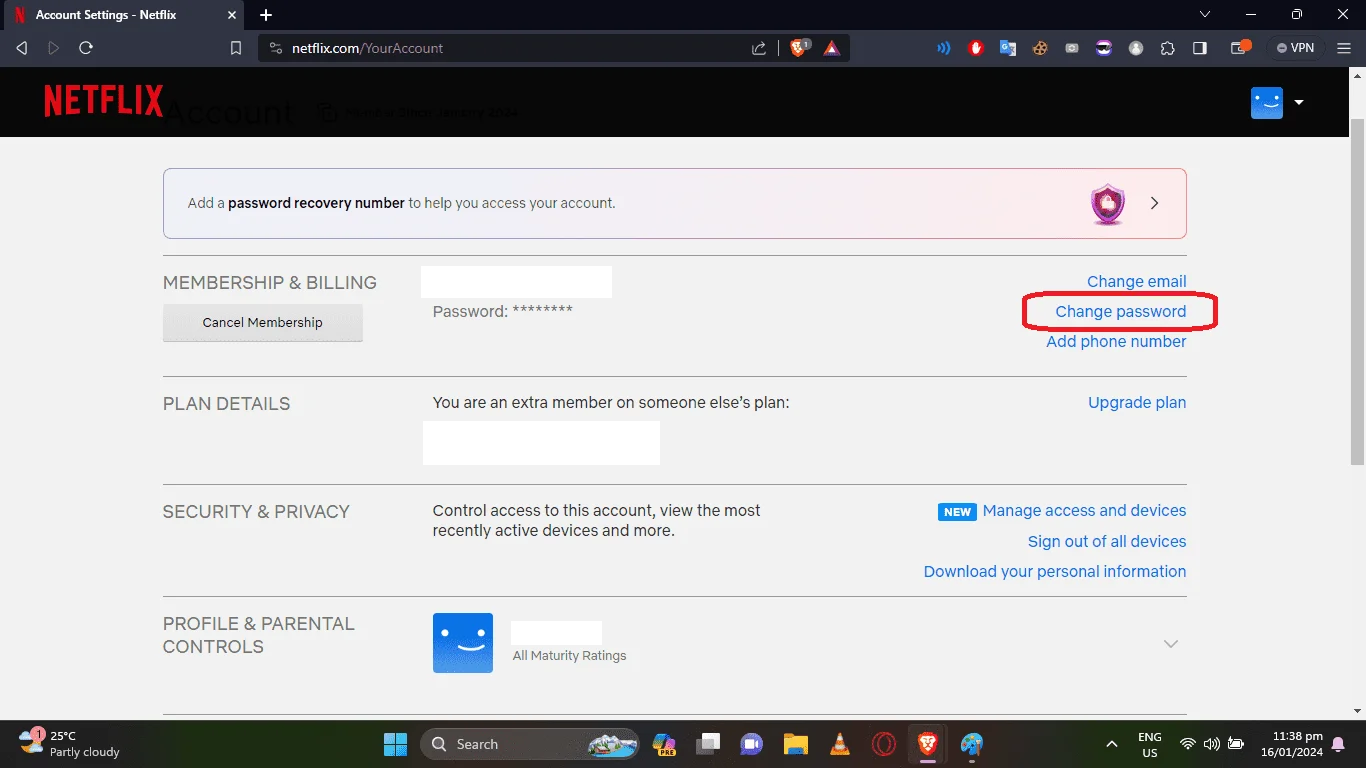Open site settings icon in address bar
Image resolution: width=1366 pixels, height=768 pixels.
276,48
